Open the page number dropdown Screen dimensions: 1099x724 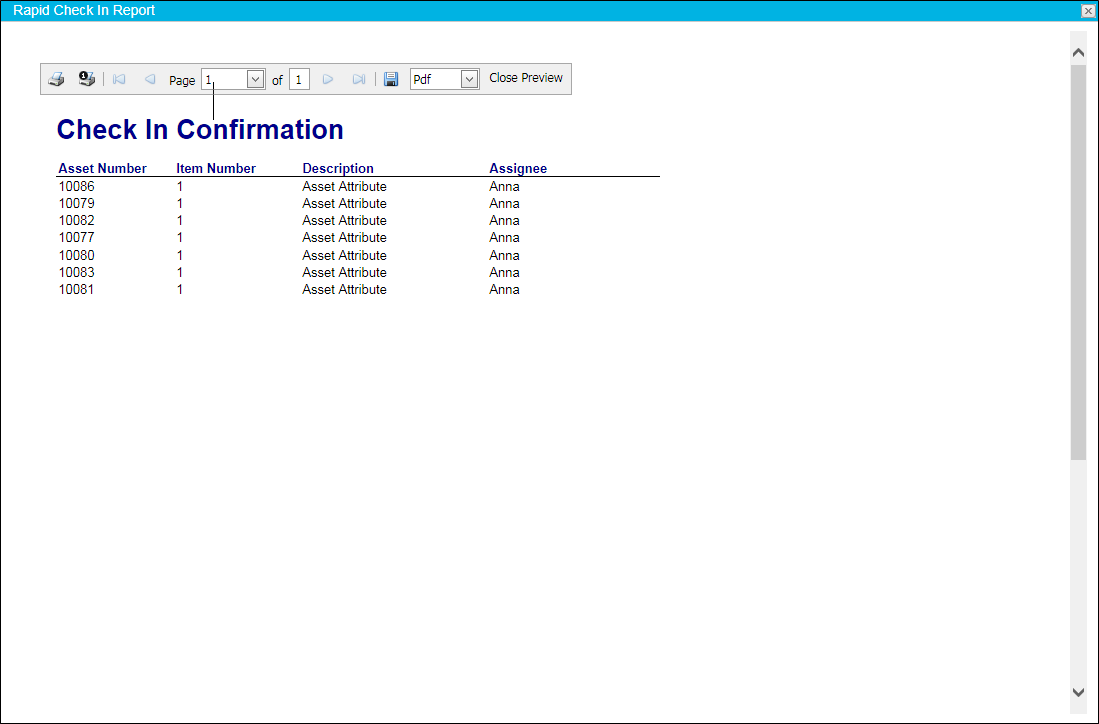point(256,80)
